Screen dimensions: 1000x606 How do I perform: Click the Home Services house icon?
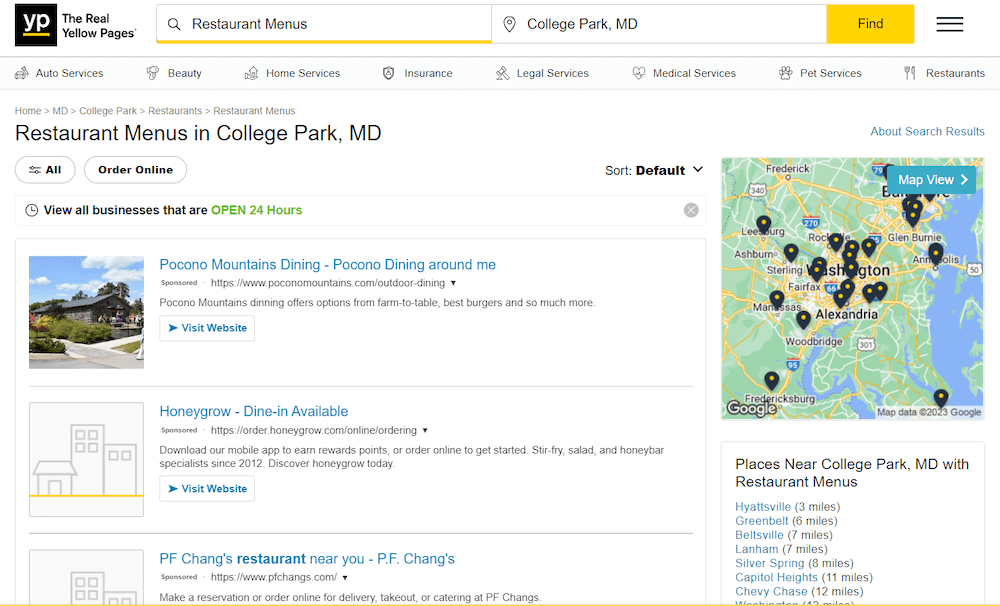pos(251,73)
